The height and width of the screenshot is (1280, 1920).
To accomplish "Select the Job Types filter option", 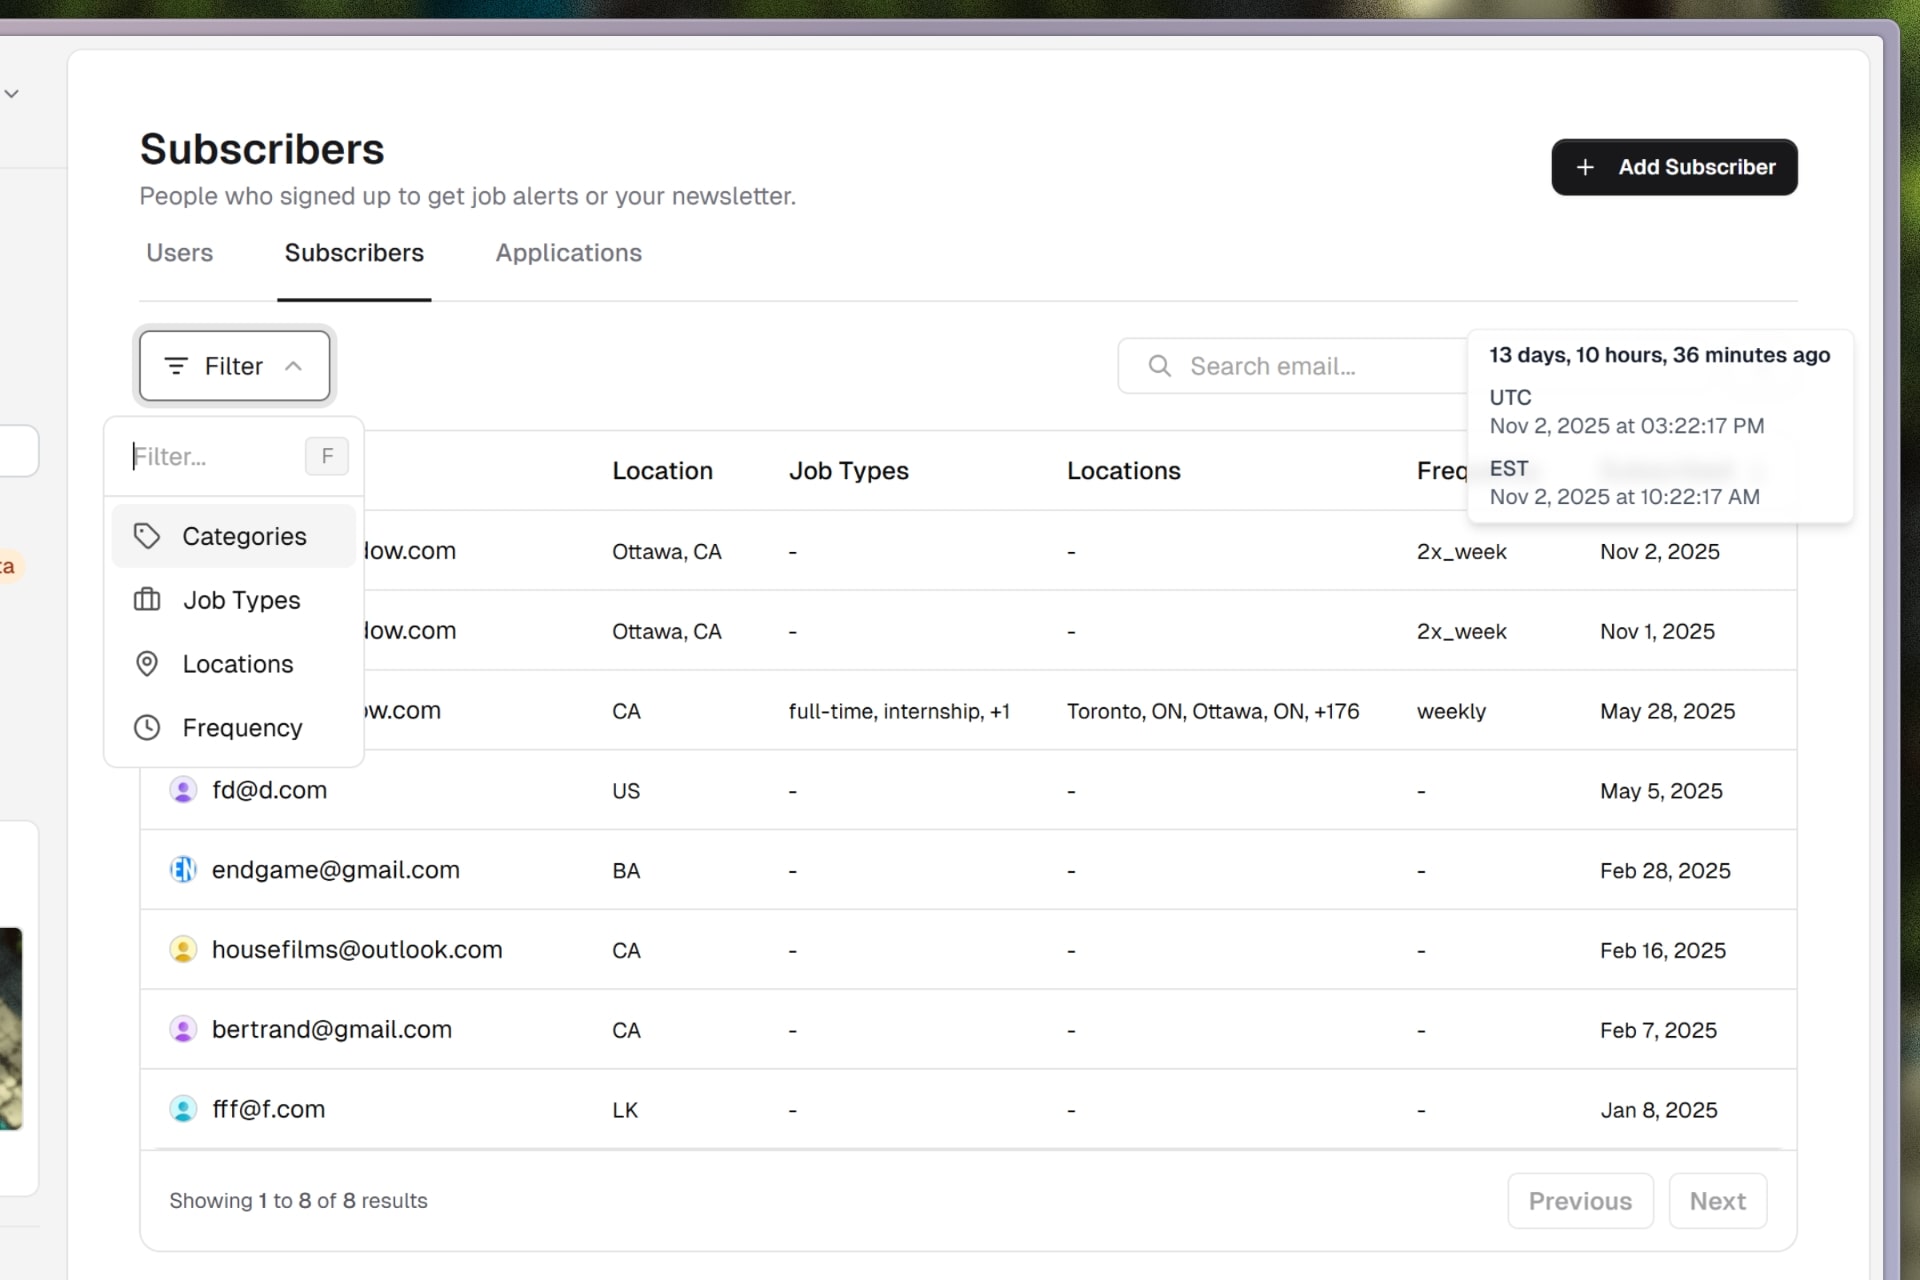I will [240, 600].
